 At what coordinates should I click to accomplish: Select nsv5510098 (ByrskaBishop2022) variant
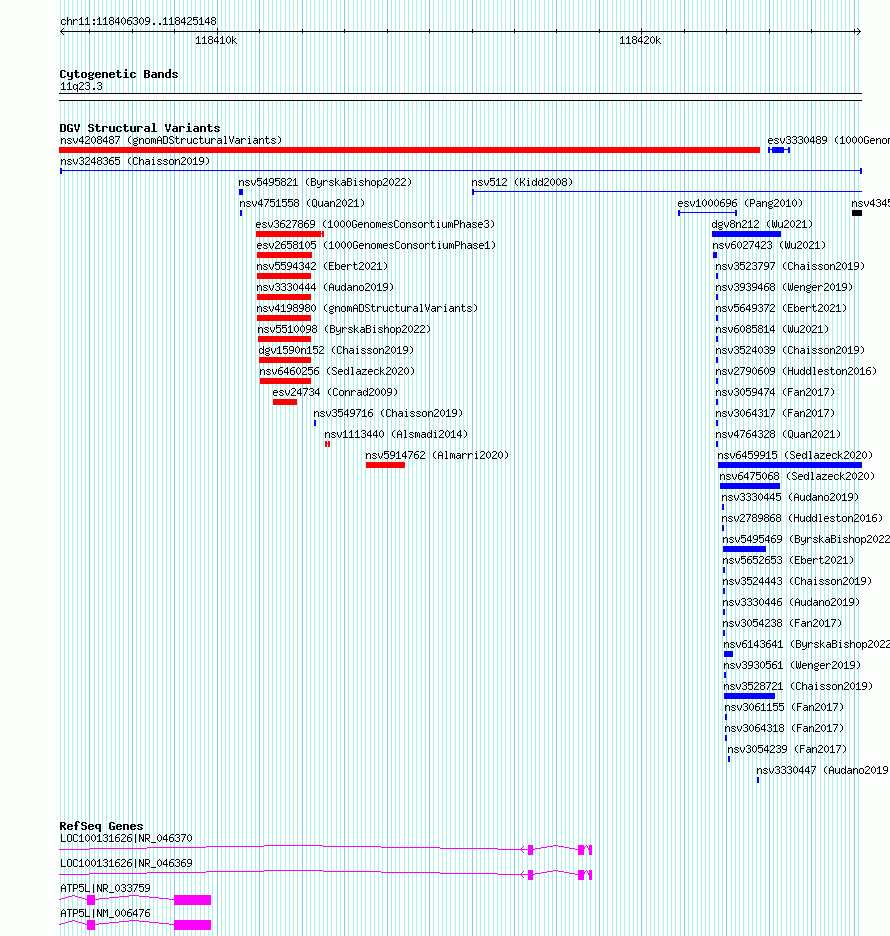(x=344, y=329)
